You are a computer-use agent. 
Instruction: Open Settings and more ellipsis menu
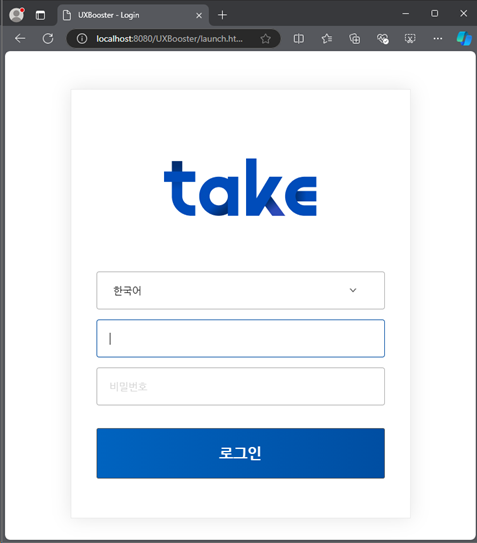tap(438, 38)
